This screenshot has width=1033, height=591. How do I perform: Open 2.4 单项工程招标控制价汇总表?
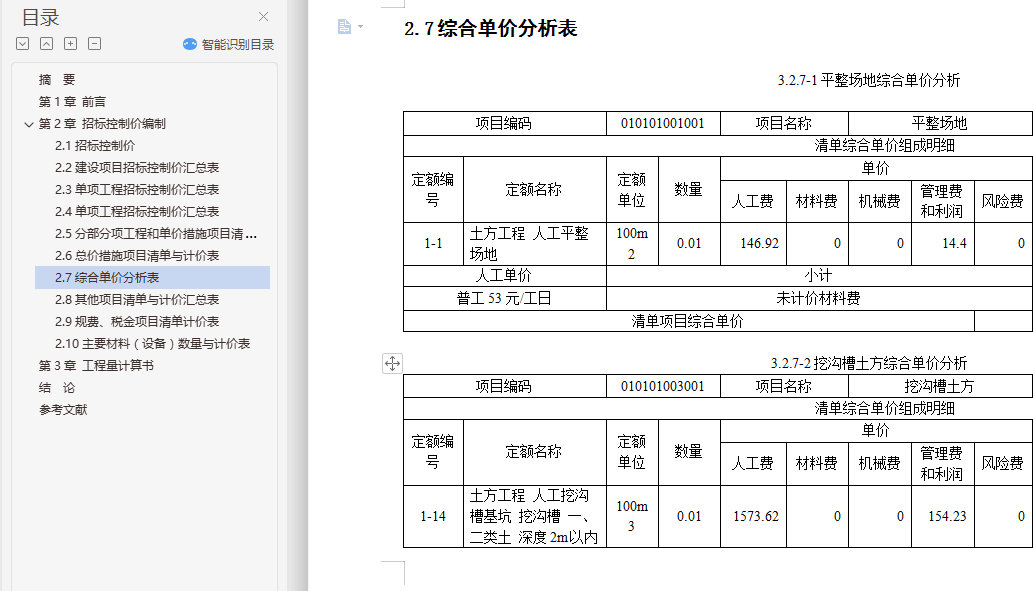coord(137,211)
